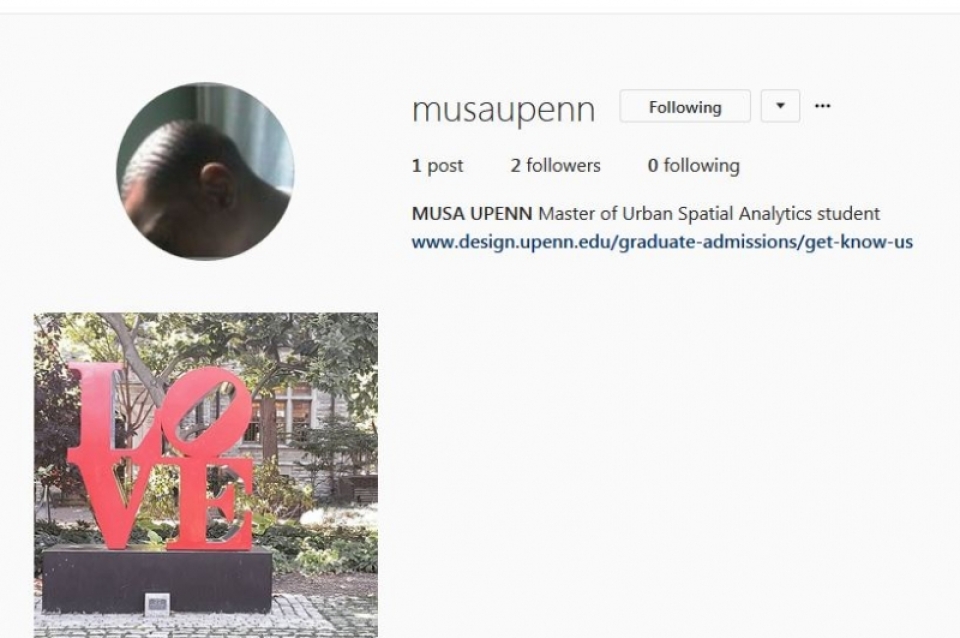The height and width of the screenshot is (638, 960).
Task: Open the three-dot options menu
Action: point(822,107)
